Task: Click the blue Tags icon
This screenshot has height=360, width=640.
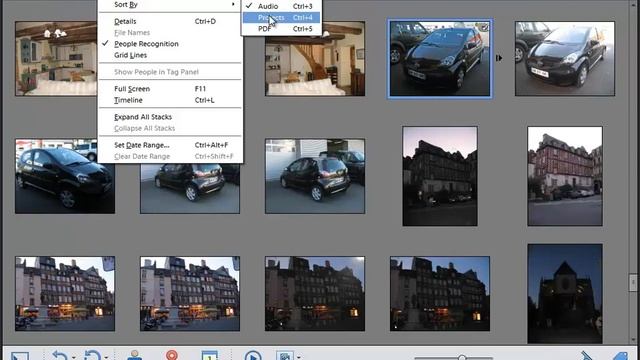Action: tap(620, 356)
